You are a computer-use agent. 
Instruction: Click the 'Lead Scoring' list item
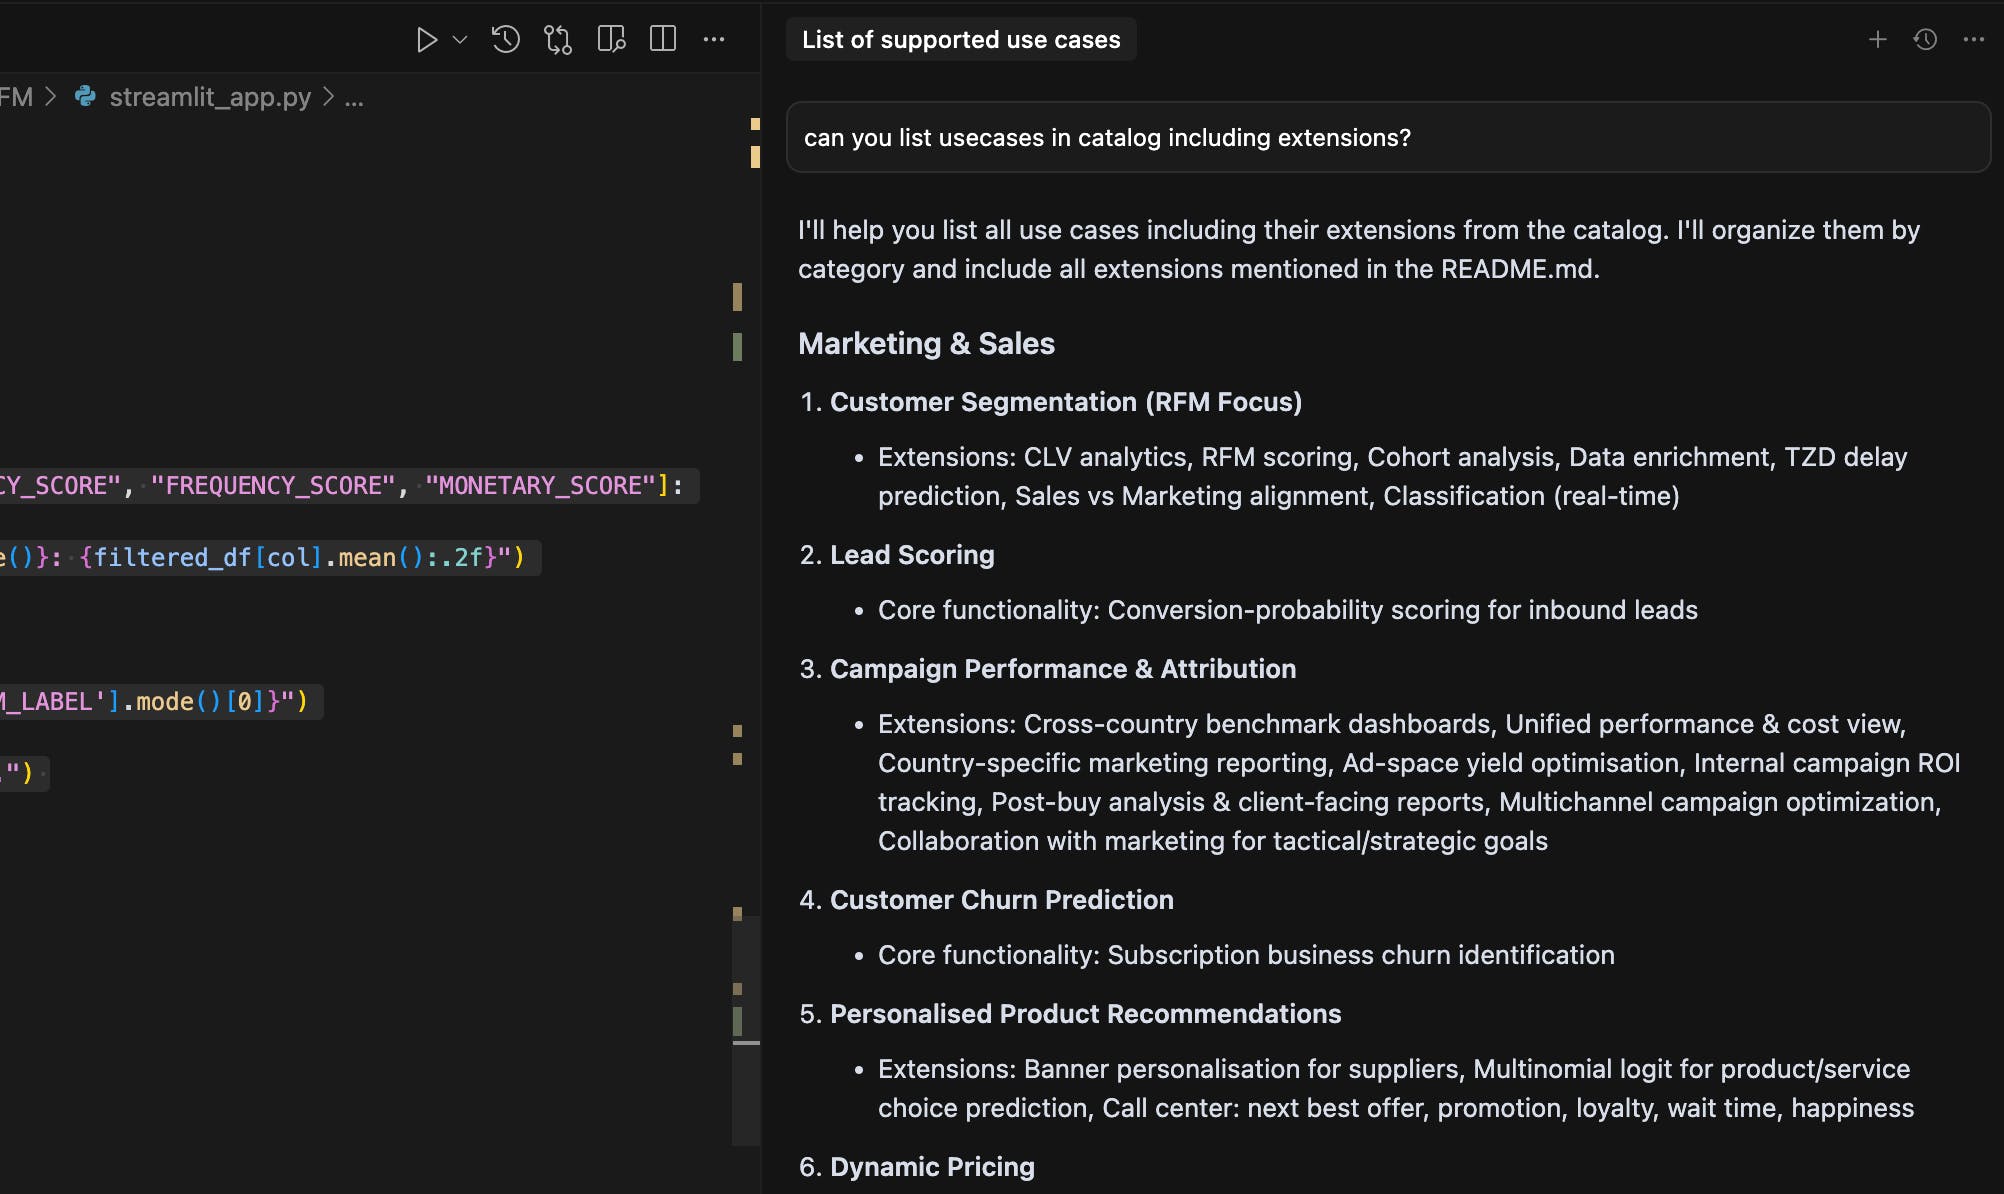click(x=912, y=555)
